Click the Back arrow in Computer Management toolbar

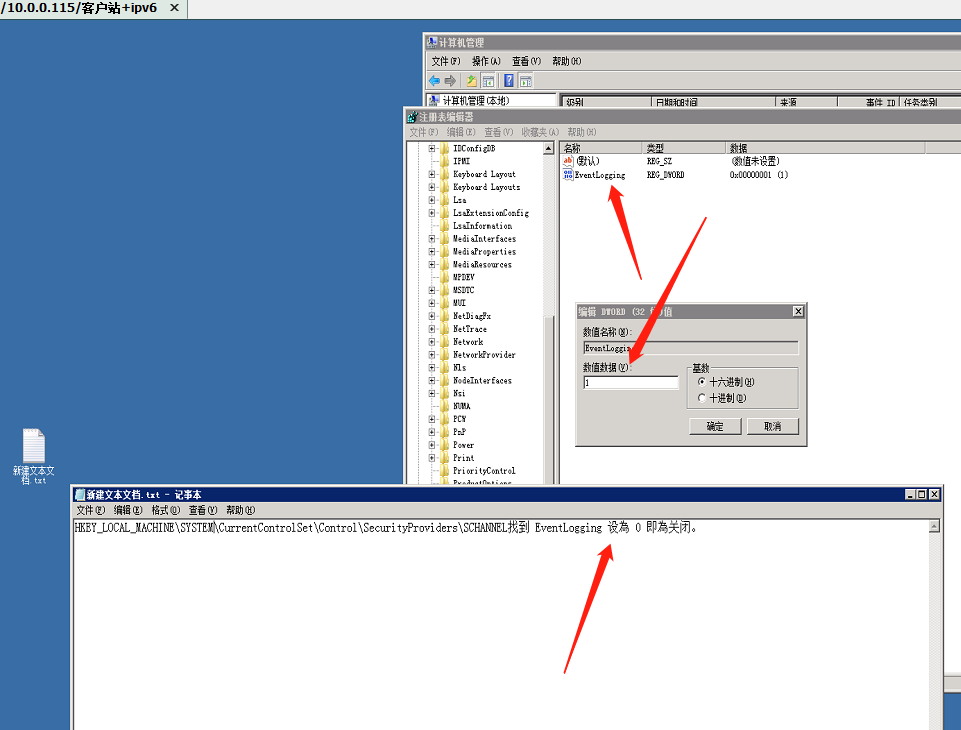(434, 80)
